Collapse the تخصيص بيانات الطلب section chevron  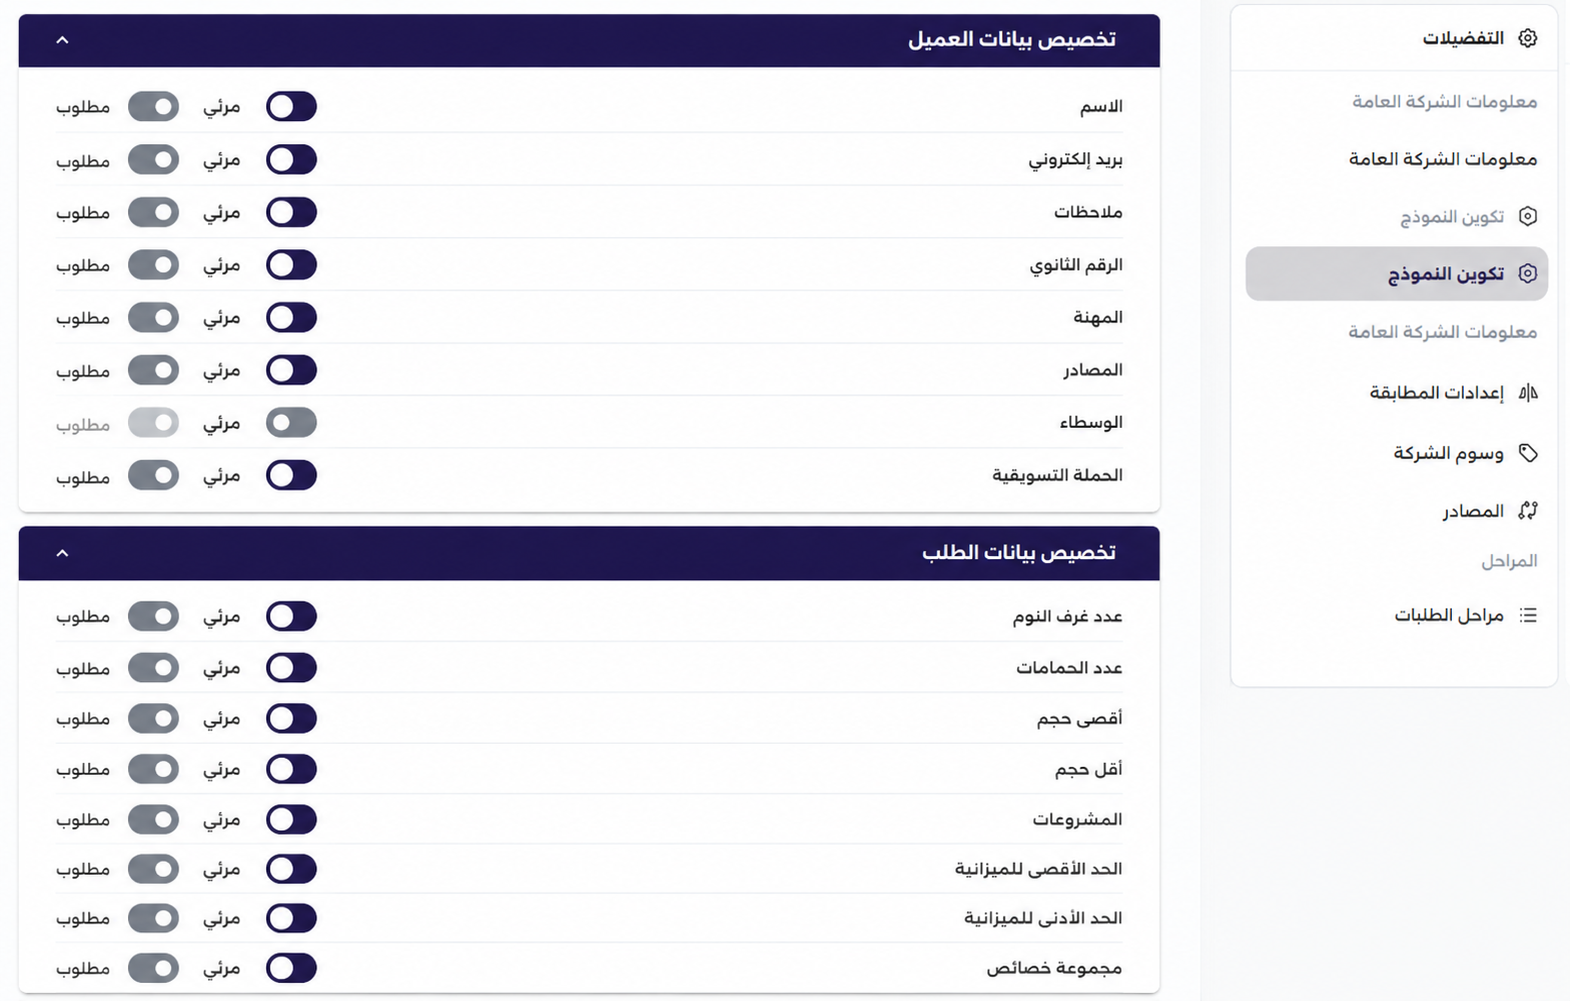coord(62,553)
